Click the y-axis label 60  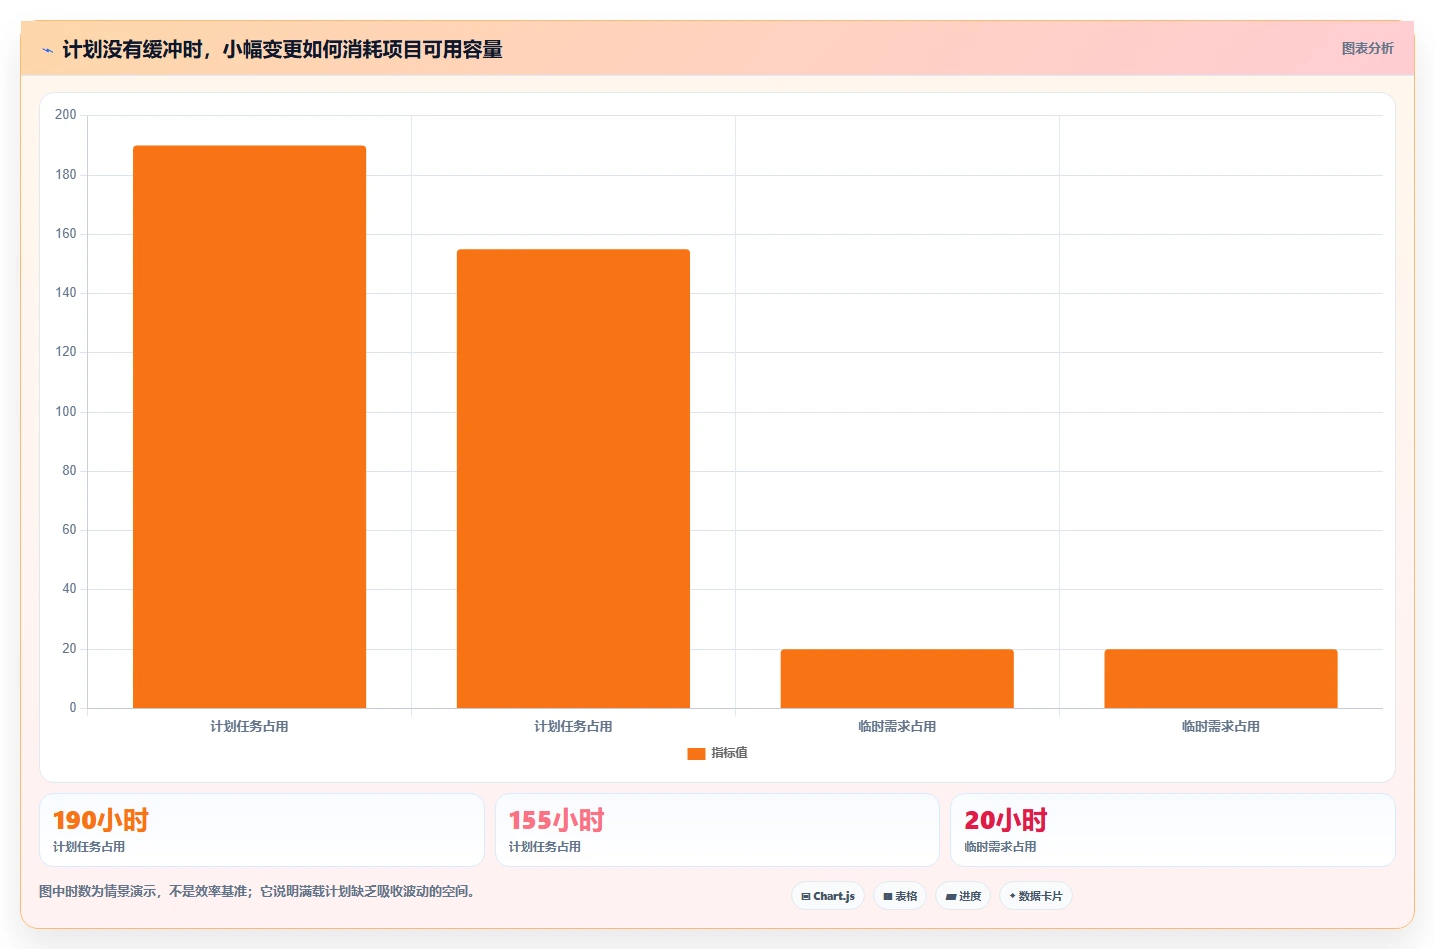[x=69, y=530]
